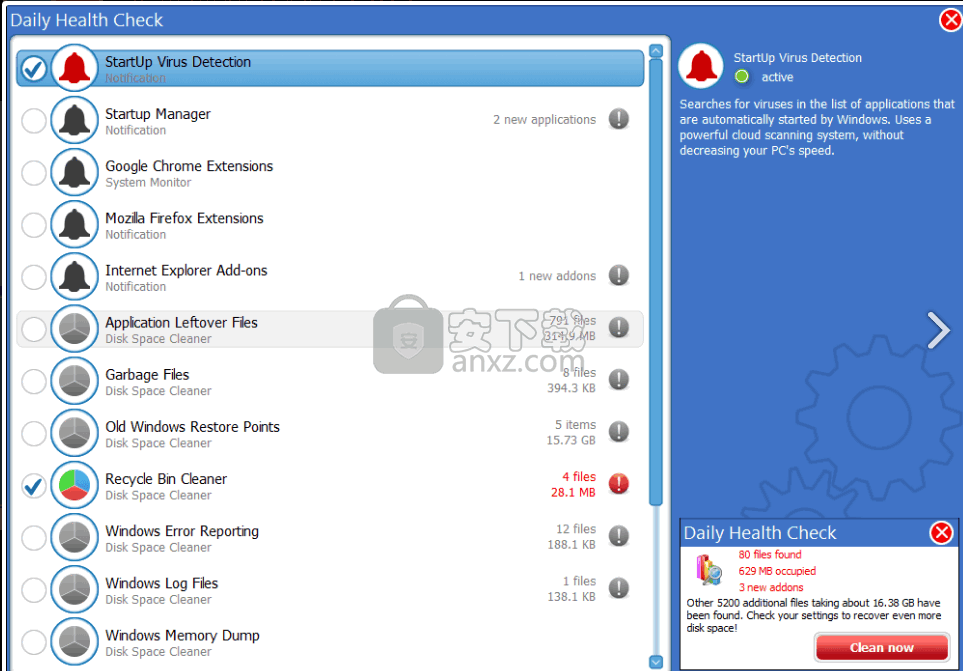Click the Application Leftover Files pie icon
Screen dimensions: 963x671
(x=74, y=329)
